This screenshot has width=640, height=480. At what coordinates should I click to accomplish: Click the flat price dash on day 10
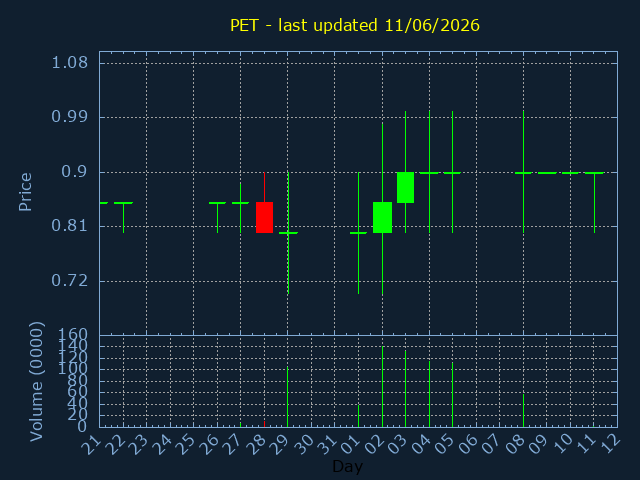(x=571, y=173)
